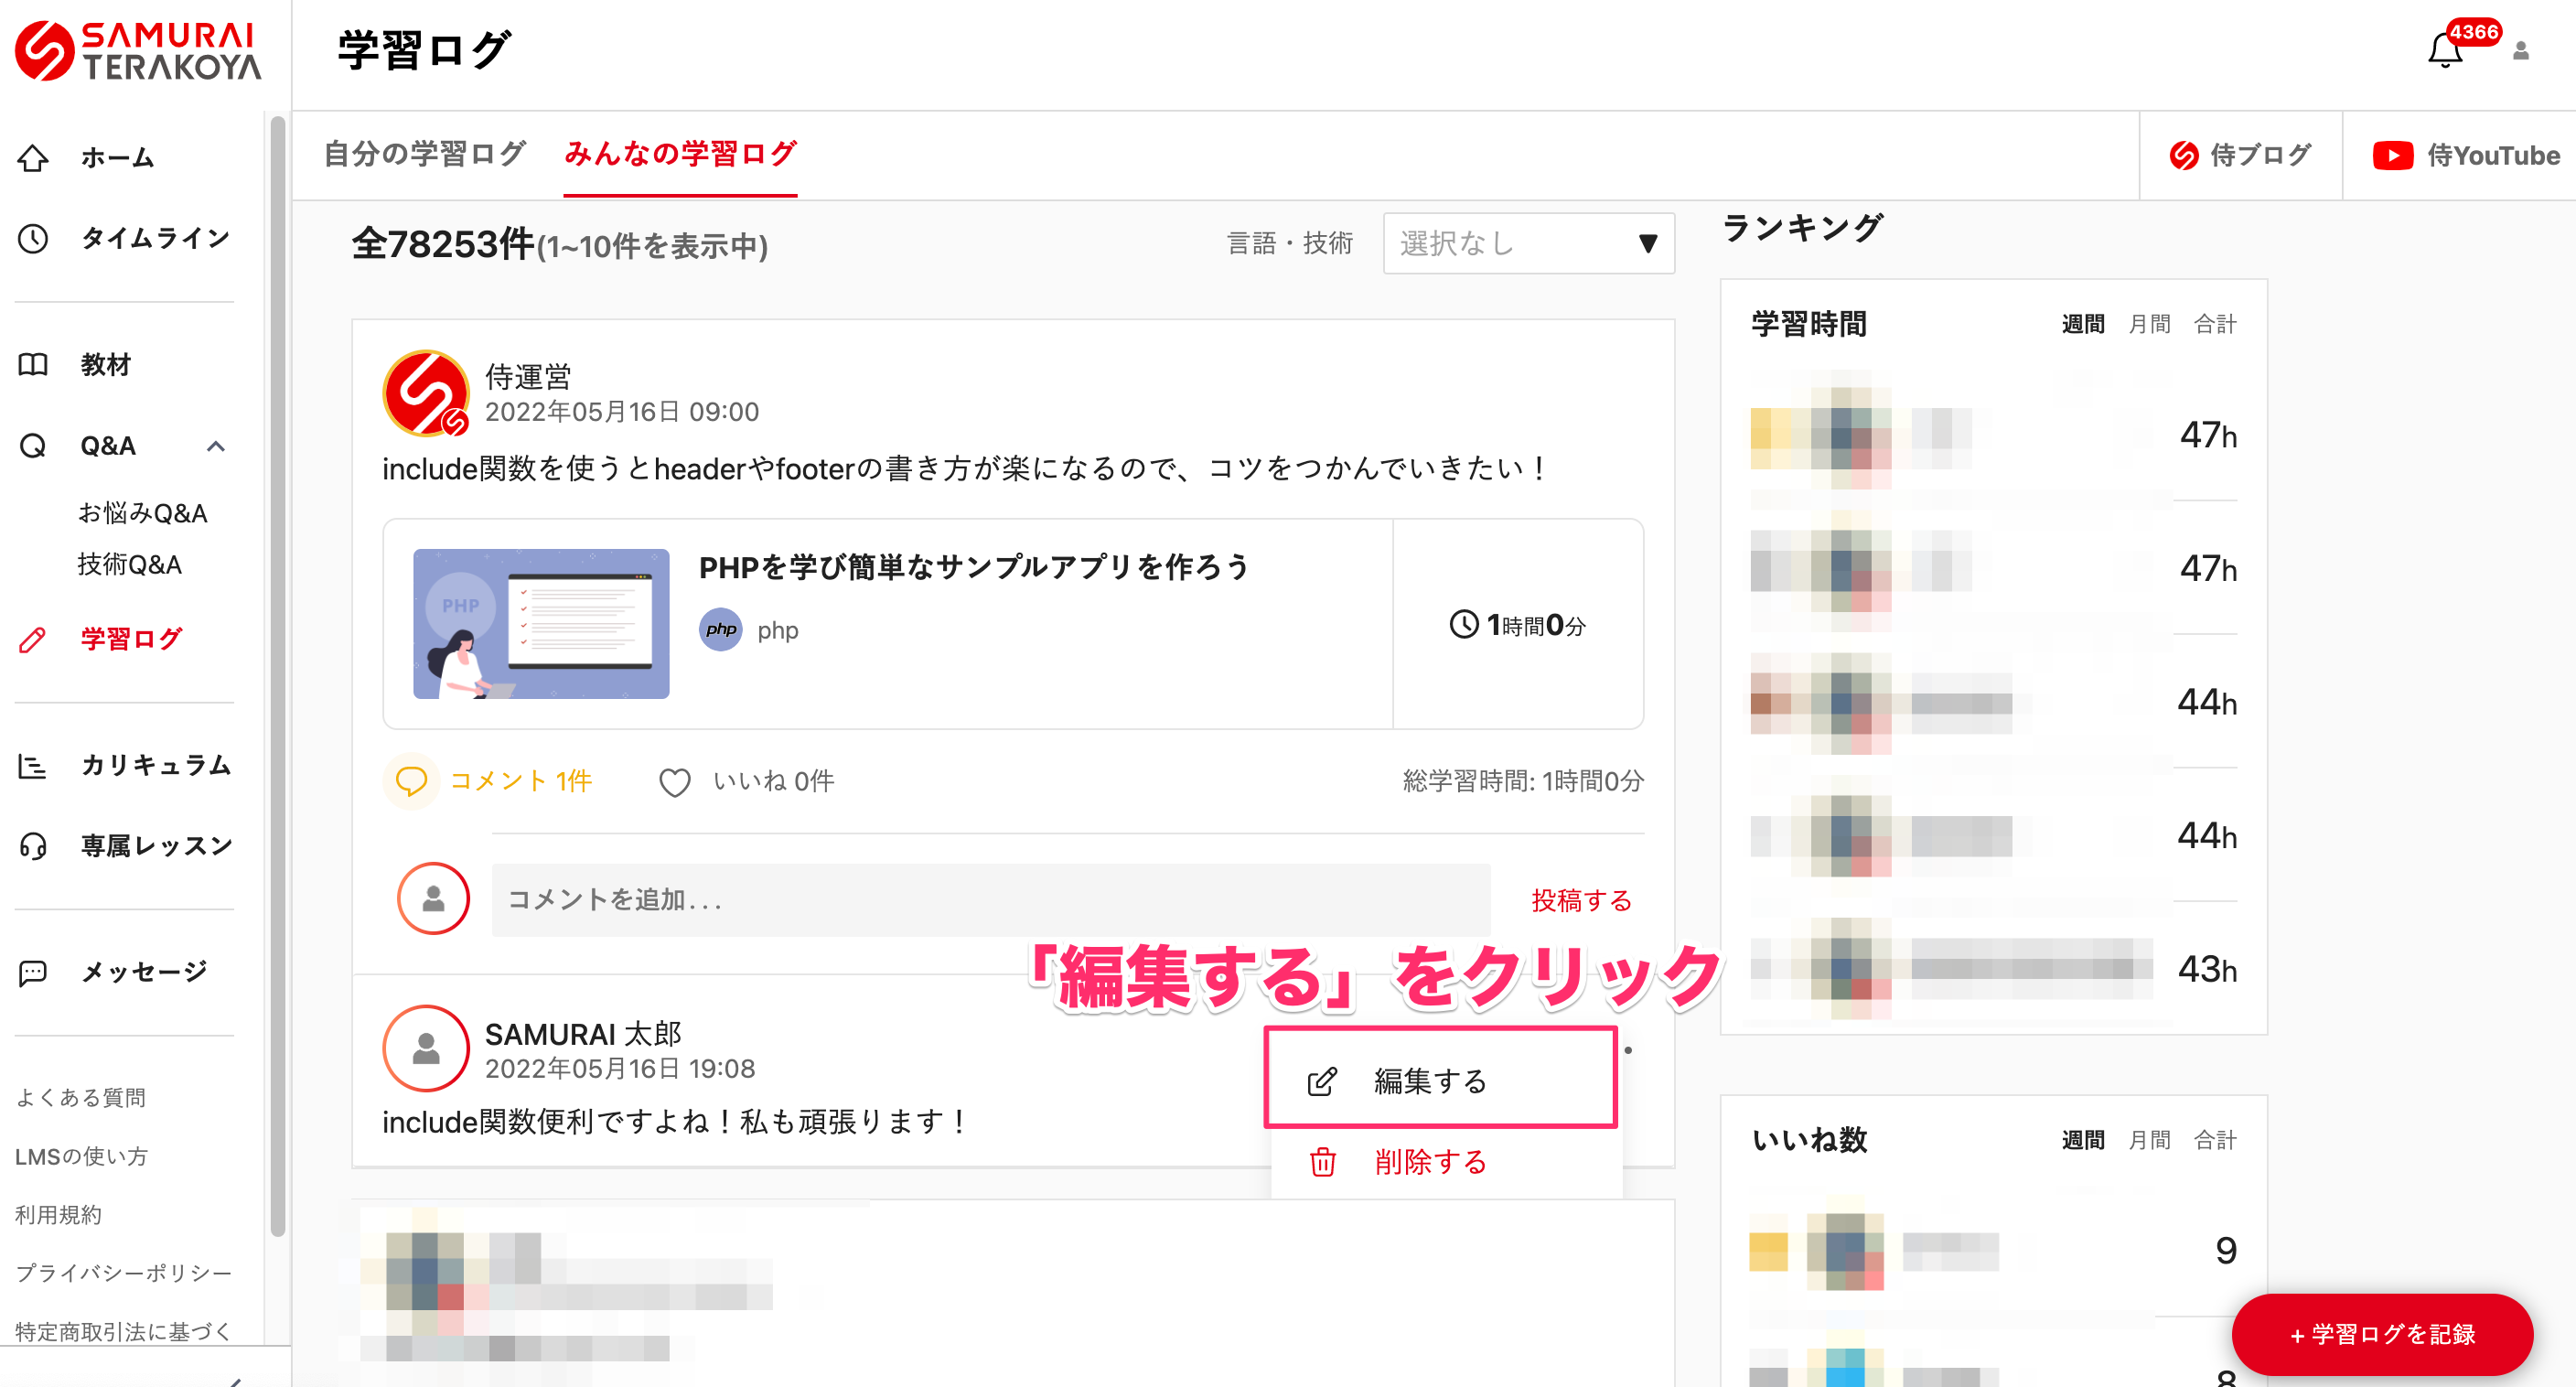The height and width of the screenshot is (1387, 2576).
Task: Open the タイムライン clock icon
Action: (33, 238)
